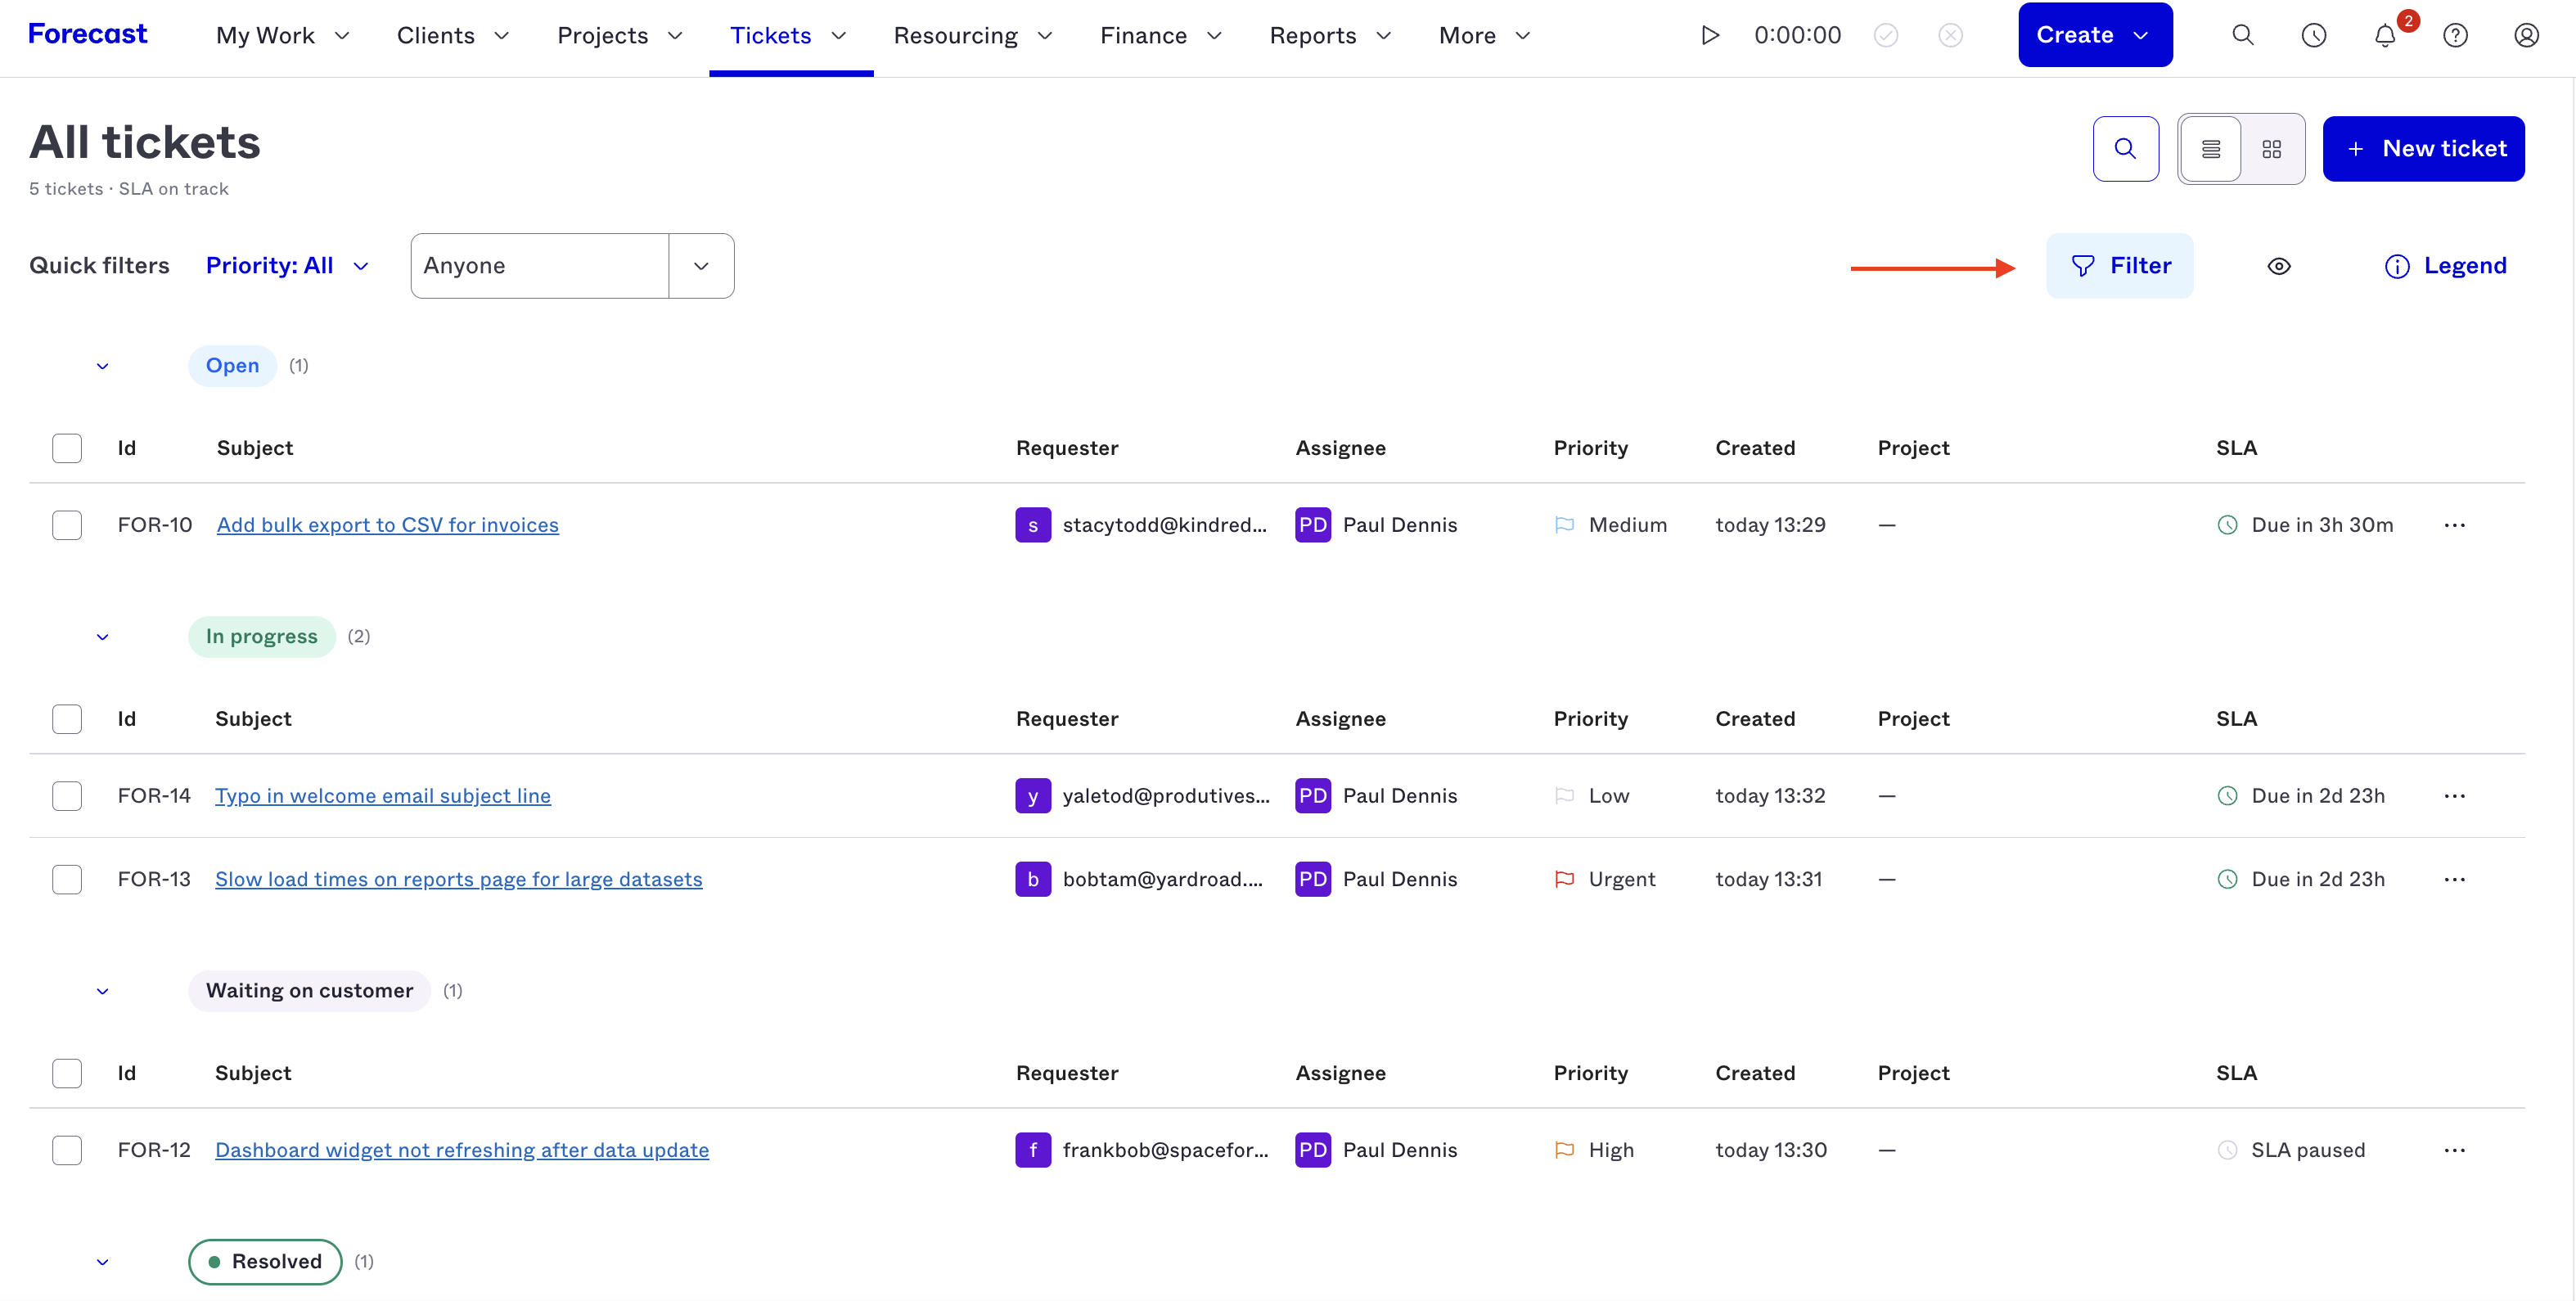Click the New ticket button
Screen dimensions: 2576x1301
coord(2423,149)
